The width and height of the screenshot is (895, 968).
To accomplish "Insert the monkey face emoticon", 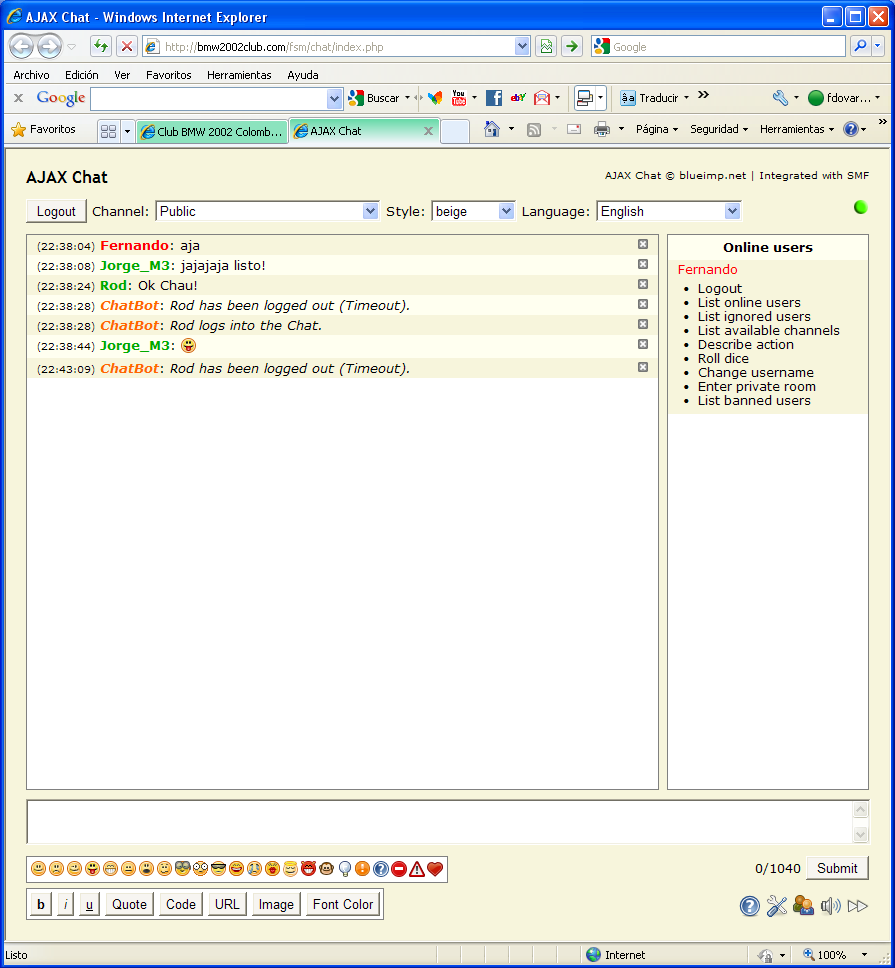I will 327,869.
